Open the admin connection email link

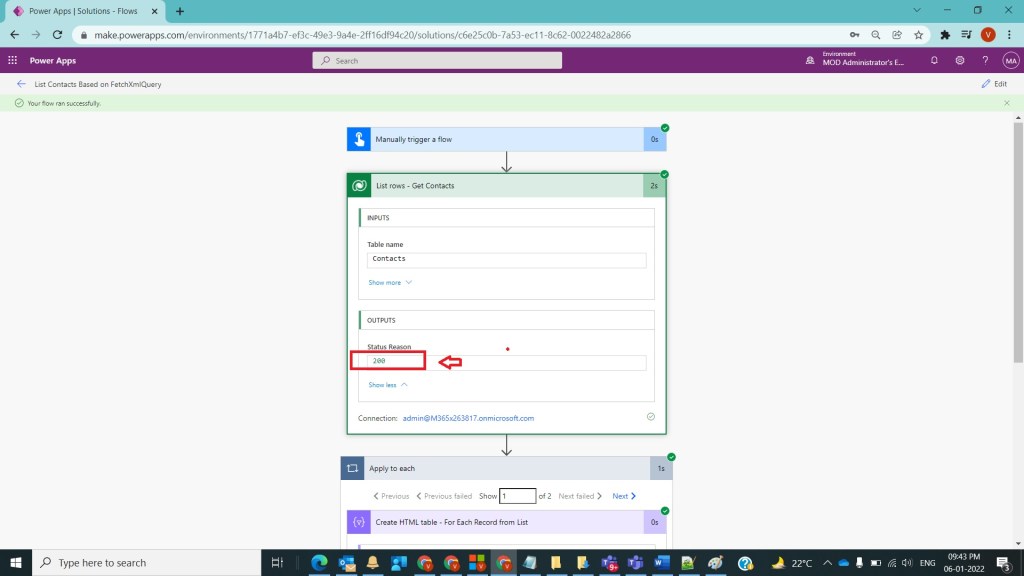click(x=468, y=418)
